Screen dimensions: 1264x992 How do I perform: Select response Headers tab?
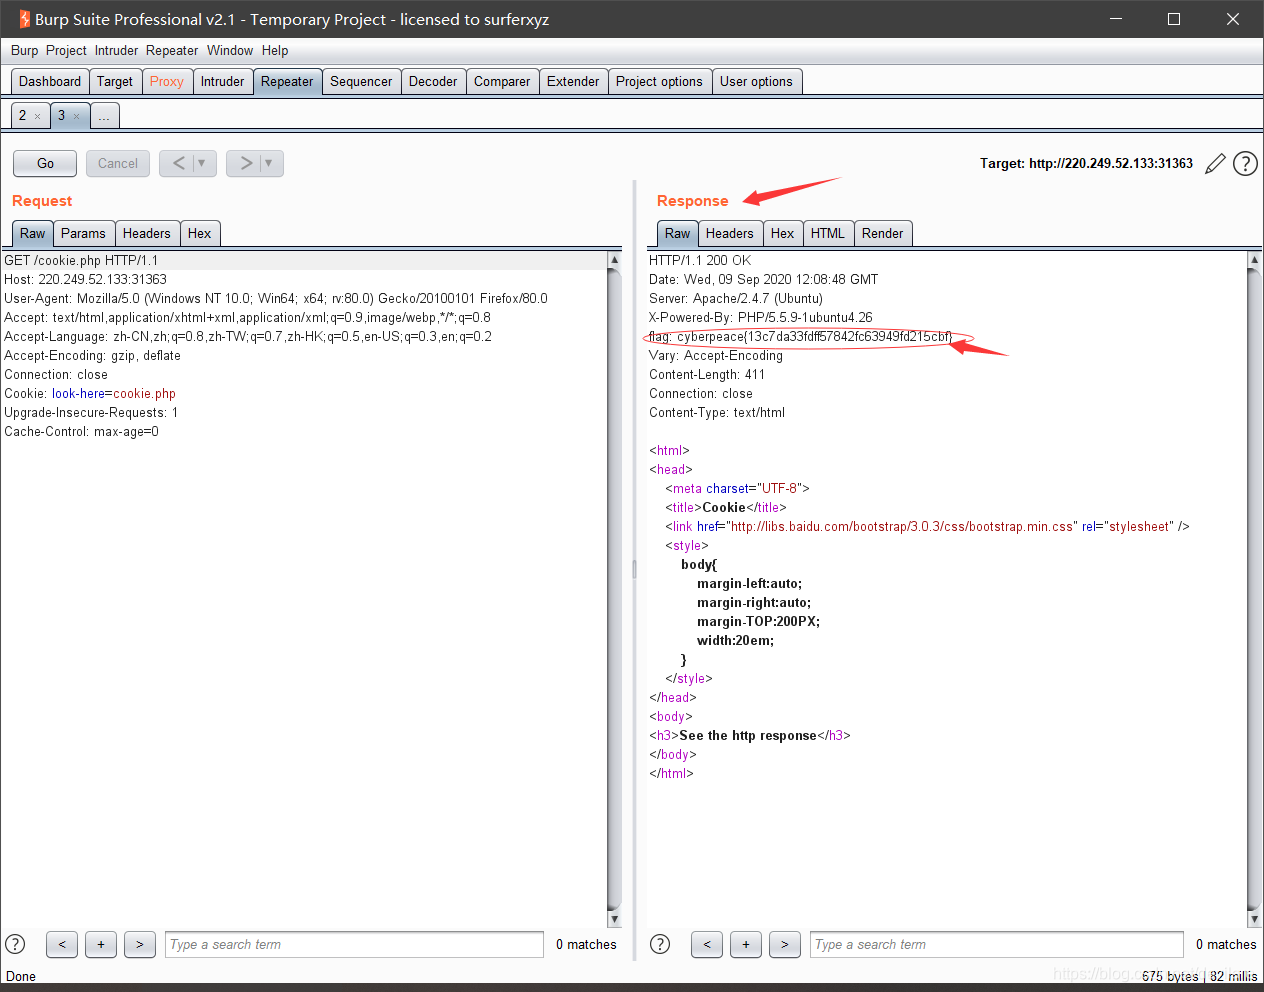[x=730, y=234]
